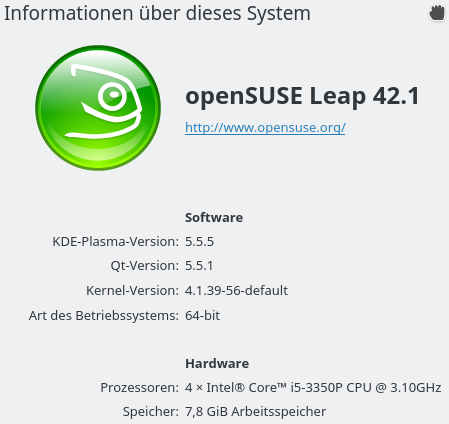Click the Hardware section heading
This screenshot has height=424, width=449.
click(217, 364)
